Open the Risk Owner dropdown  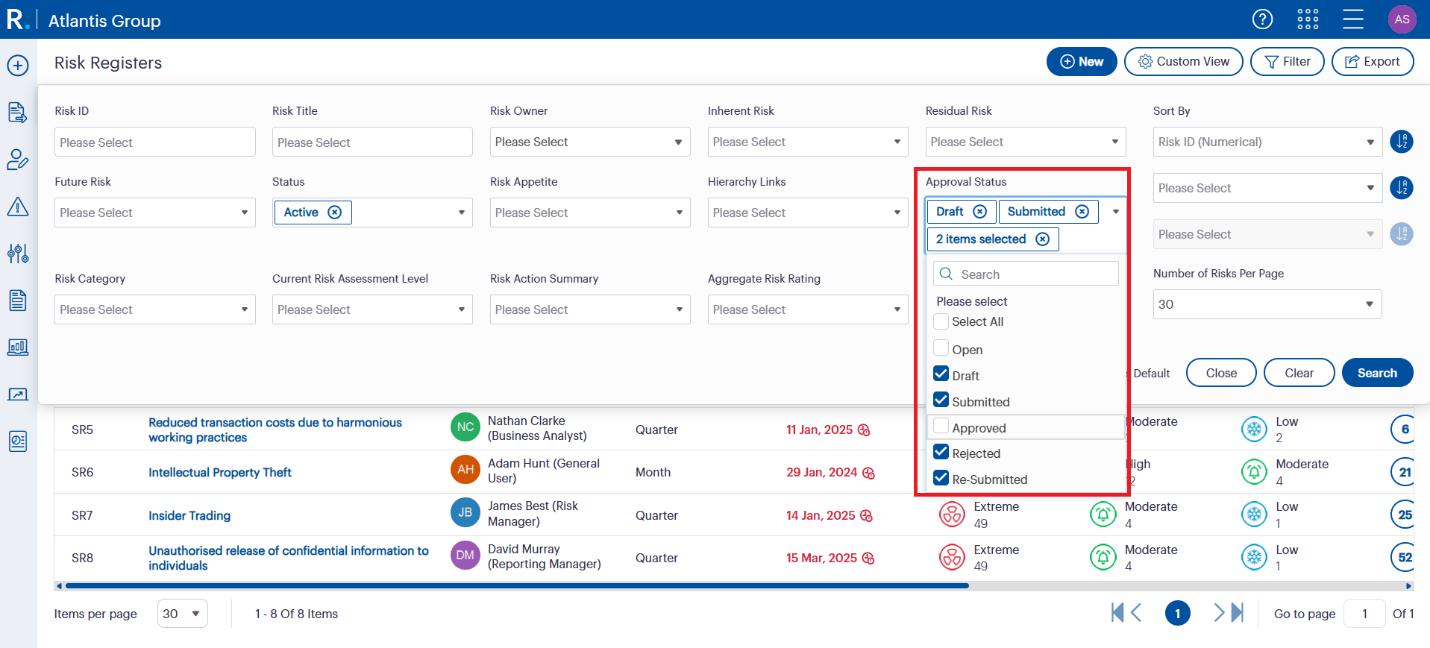click(590, 142)
